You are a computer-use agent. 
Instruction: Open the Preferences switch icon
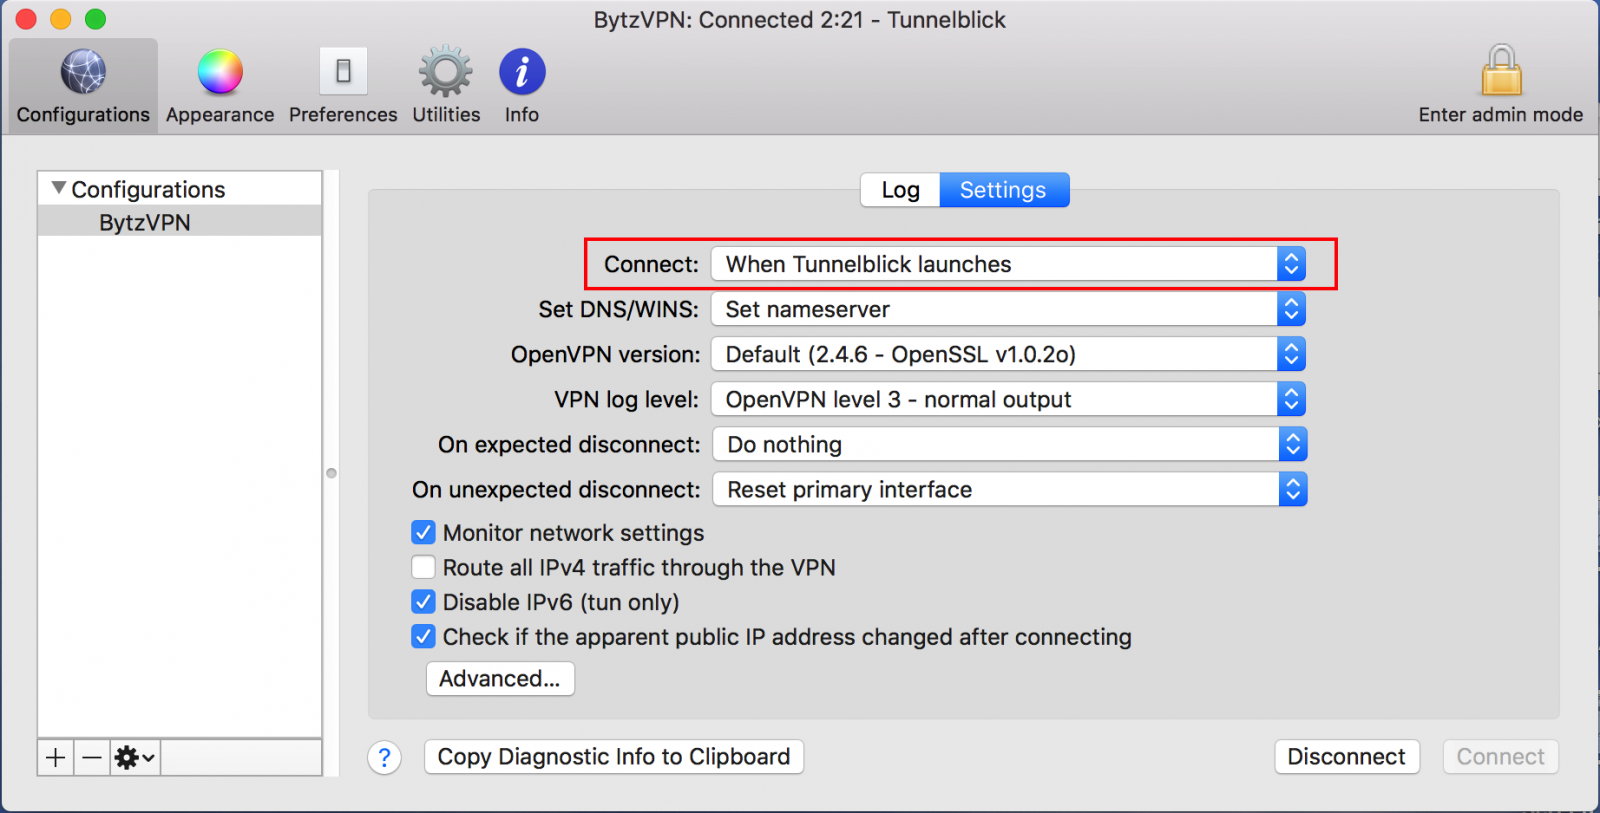(343, 72)
